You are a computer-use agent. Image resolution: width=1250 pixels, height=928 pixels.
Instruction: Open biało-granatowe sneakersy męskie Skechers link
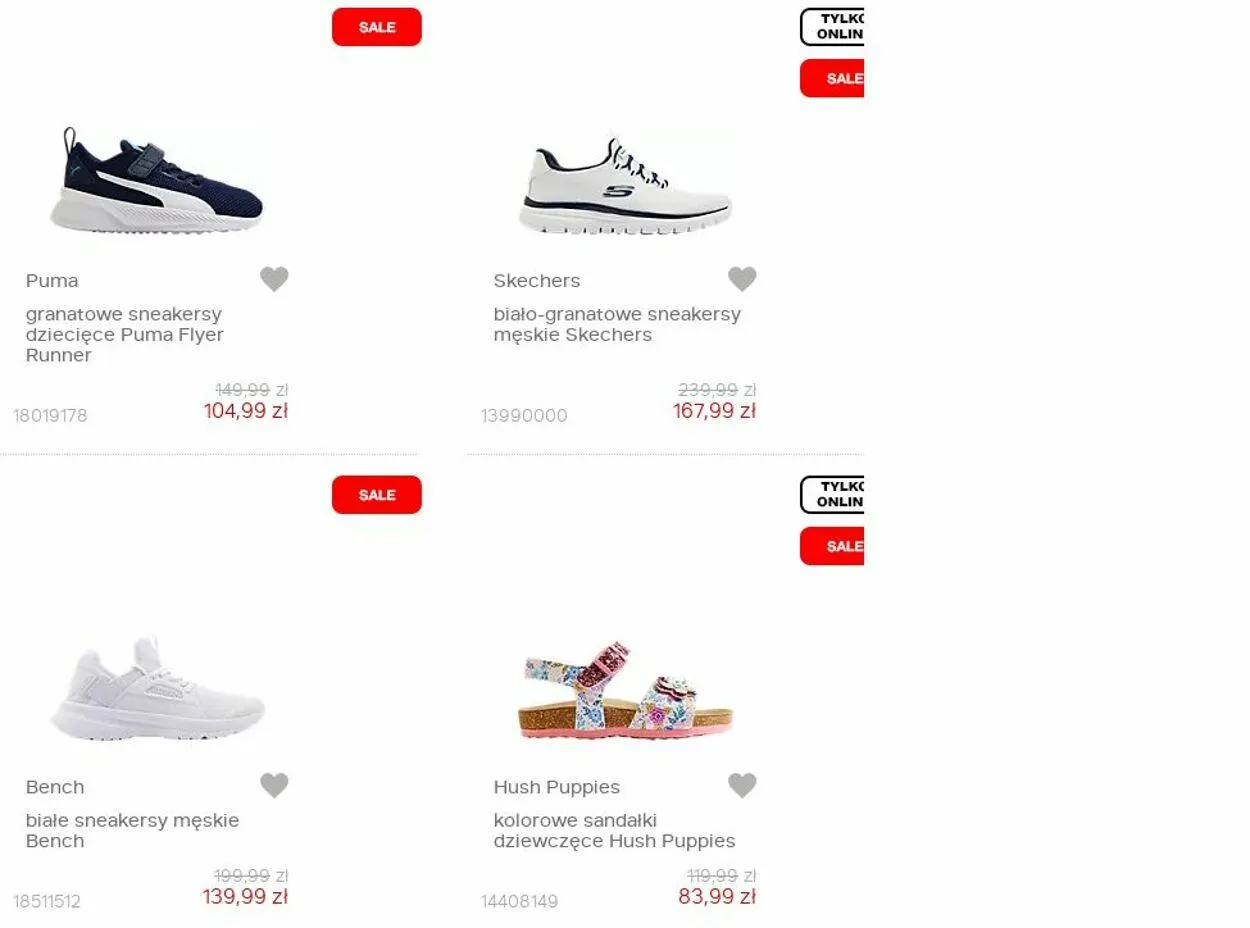[617, 324]
